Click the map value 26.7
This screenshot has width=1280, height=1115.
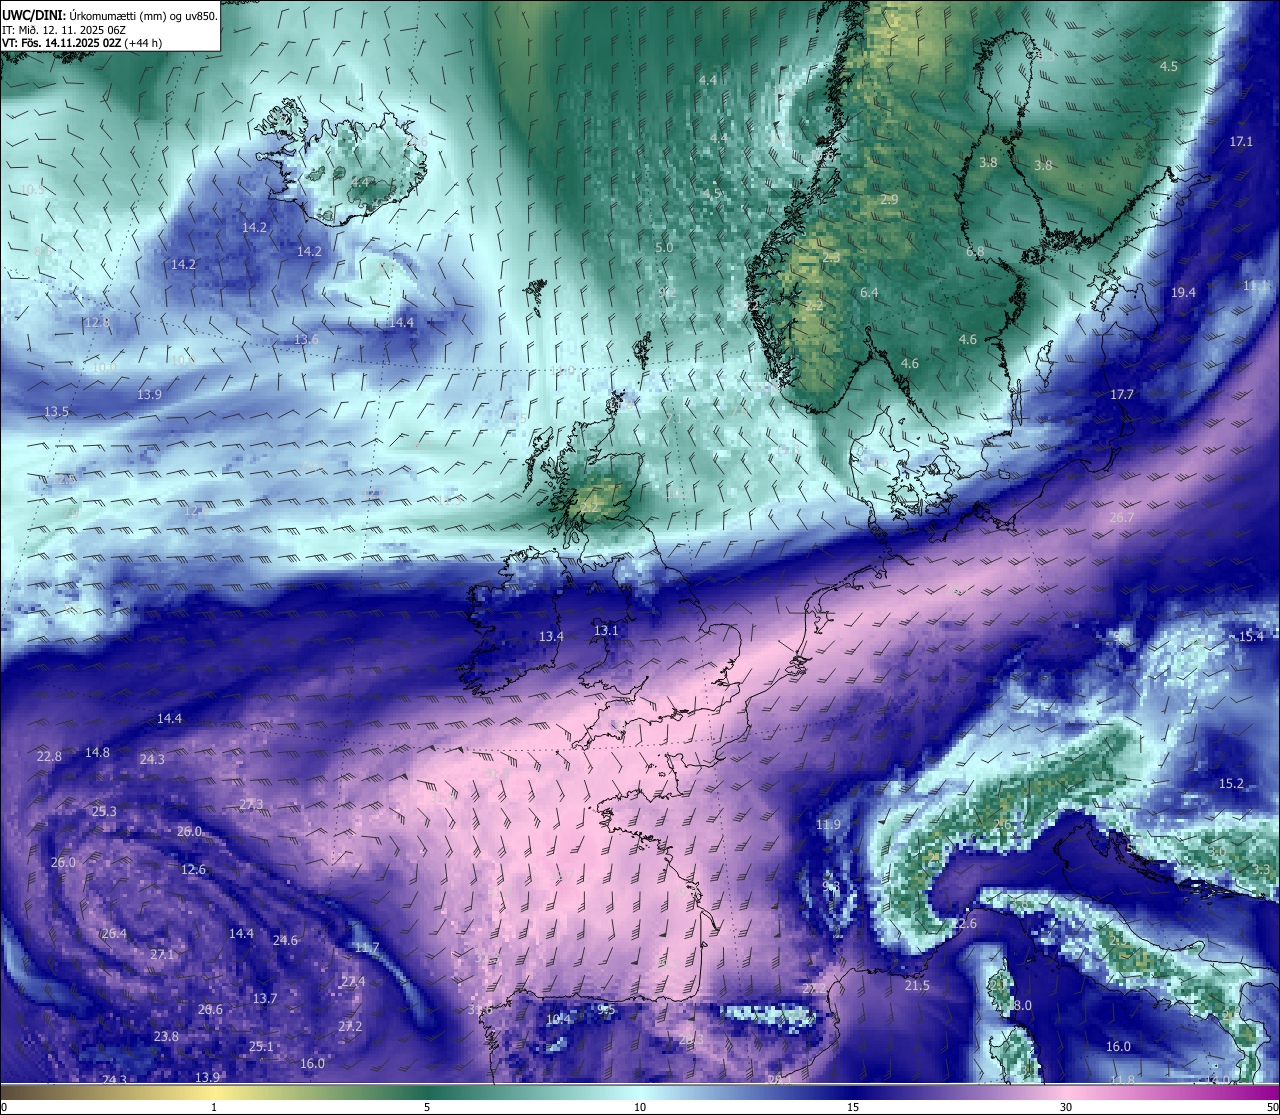[x=1122, y=517]
